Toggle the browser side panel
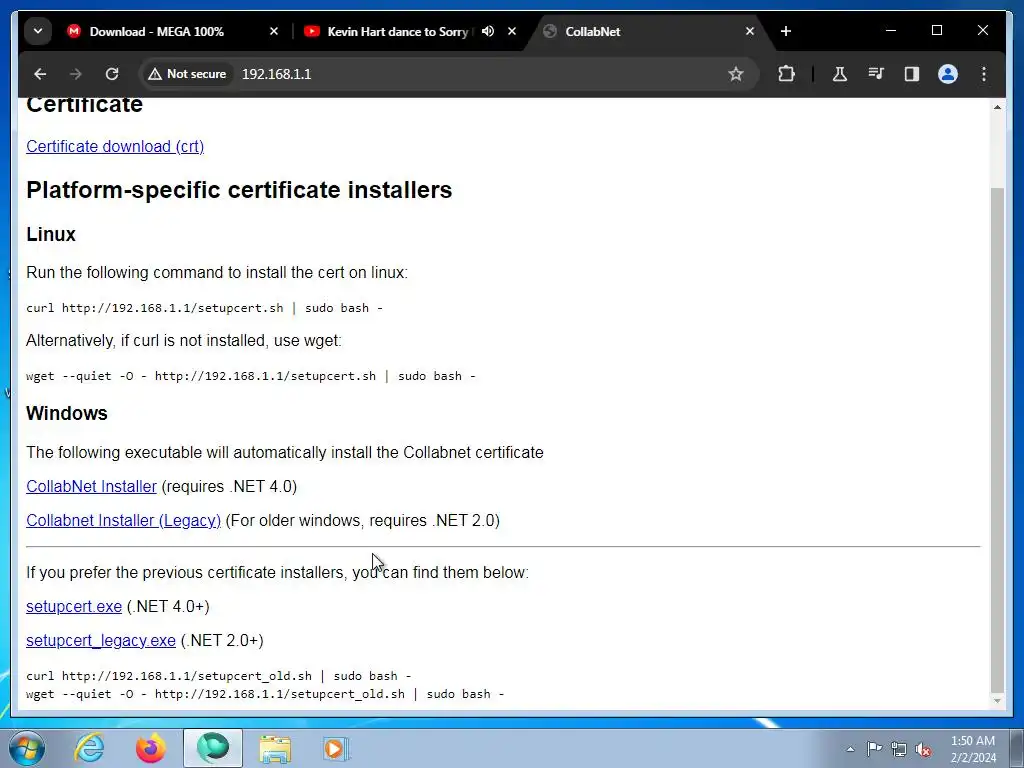This screenshot has height=768, width=1024. [x=912, y=74]
